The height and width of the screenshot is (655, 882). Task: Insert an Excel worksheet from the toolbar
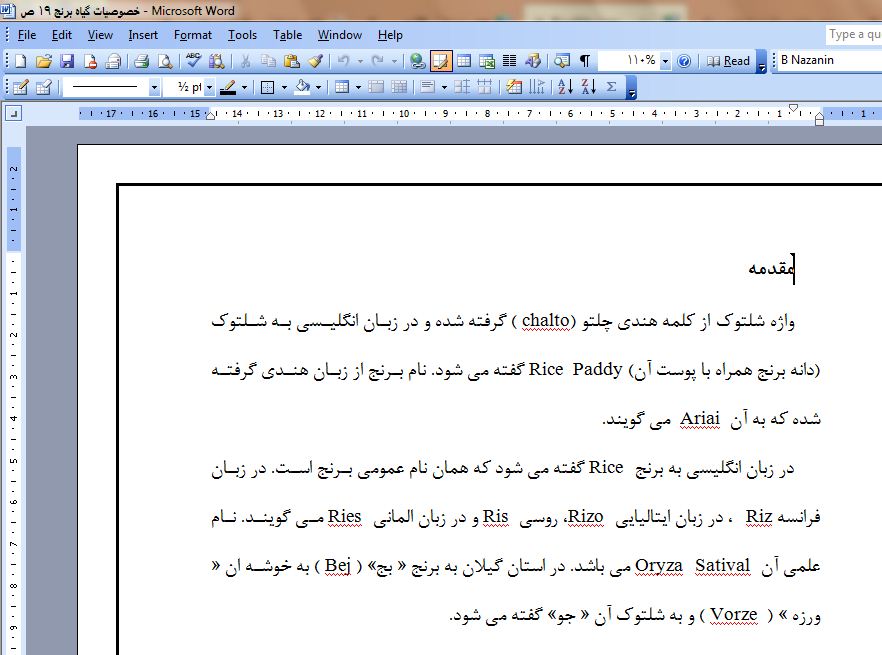[486, 61]
